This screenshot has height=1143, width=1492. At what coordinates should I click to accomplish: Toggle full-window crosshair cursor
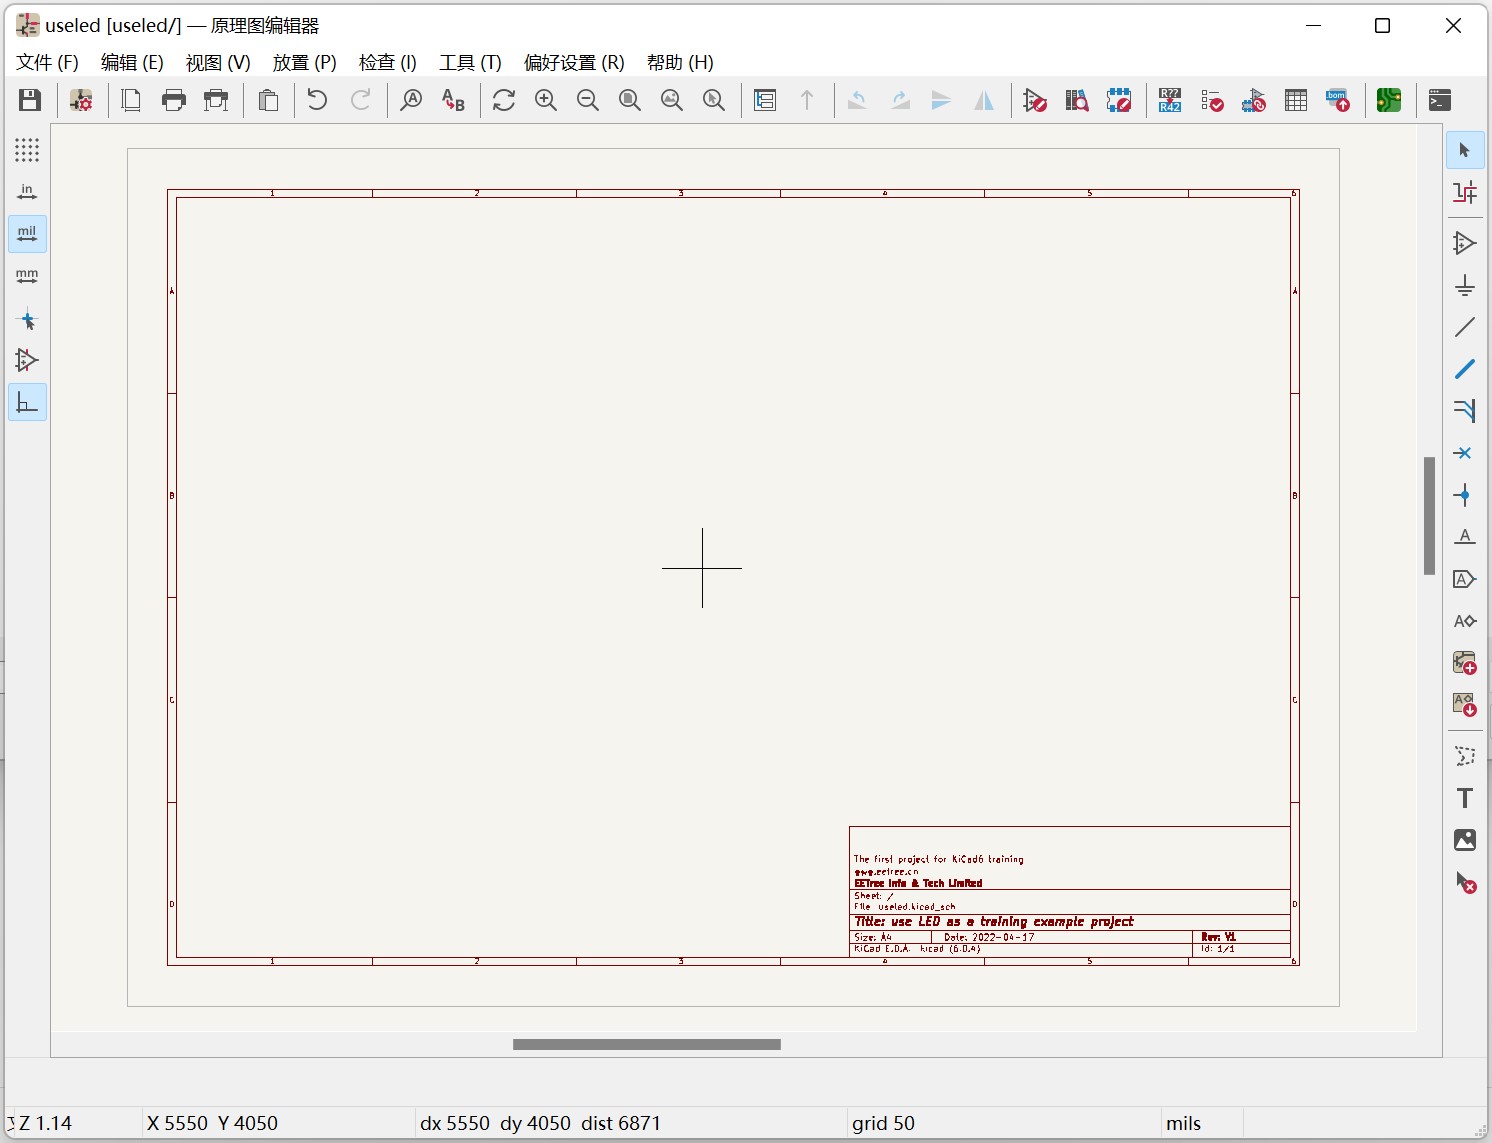(x=27, y=320)
